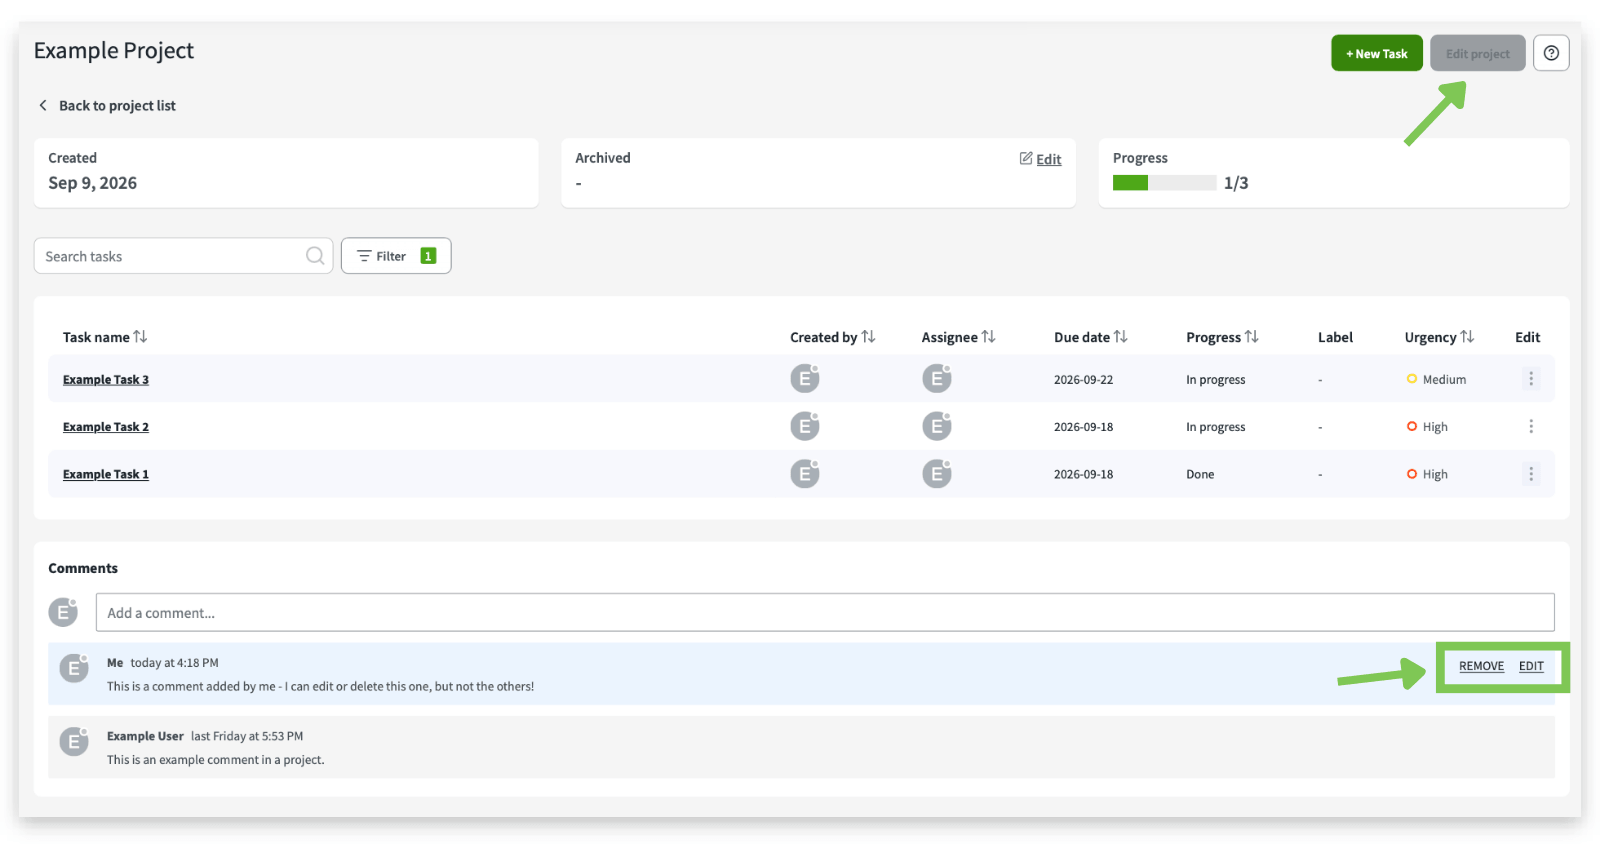This screenshot has width=1600, height=854.
Task: Click the Filter lines icon
Action: point(364,256)
